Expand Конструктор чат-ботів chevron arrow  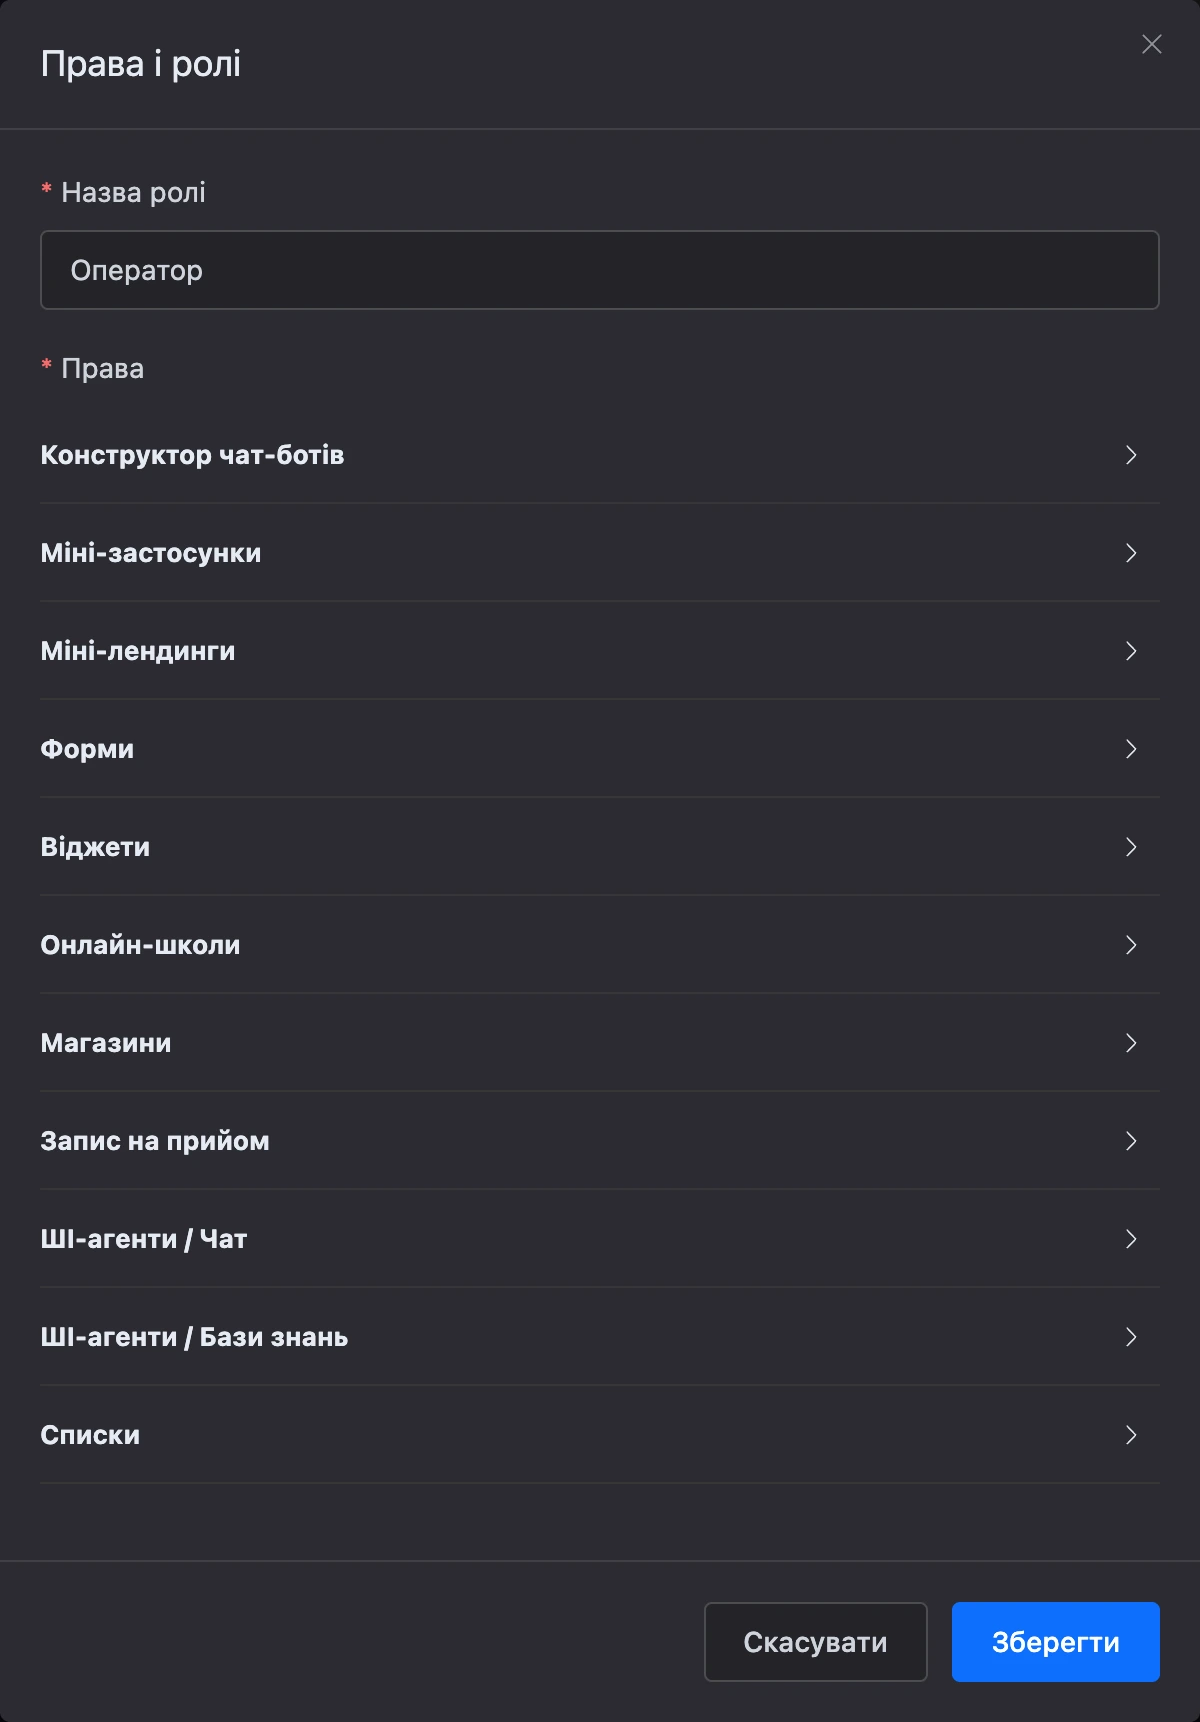[1131, 455]
